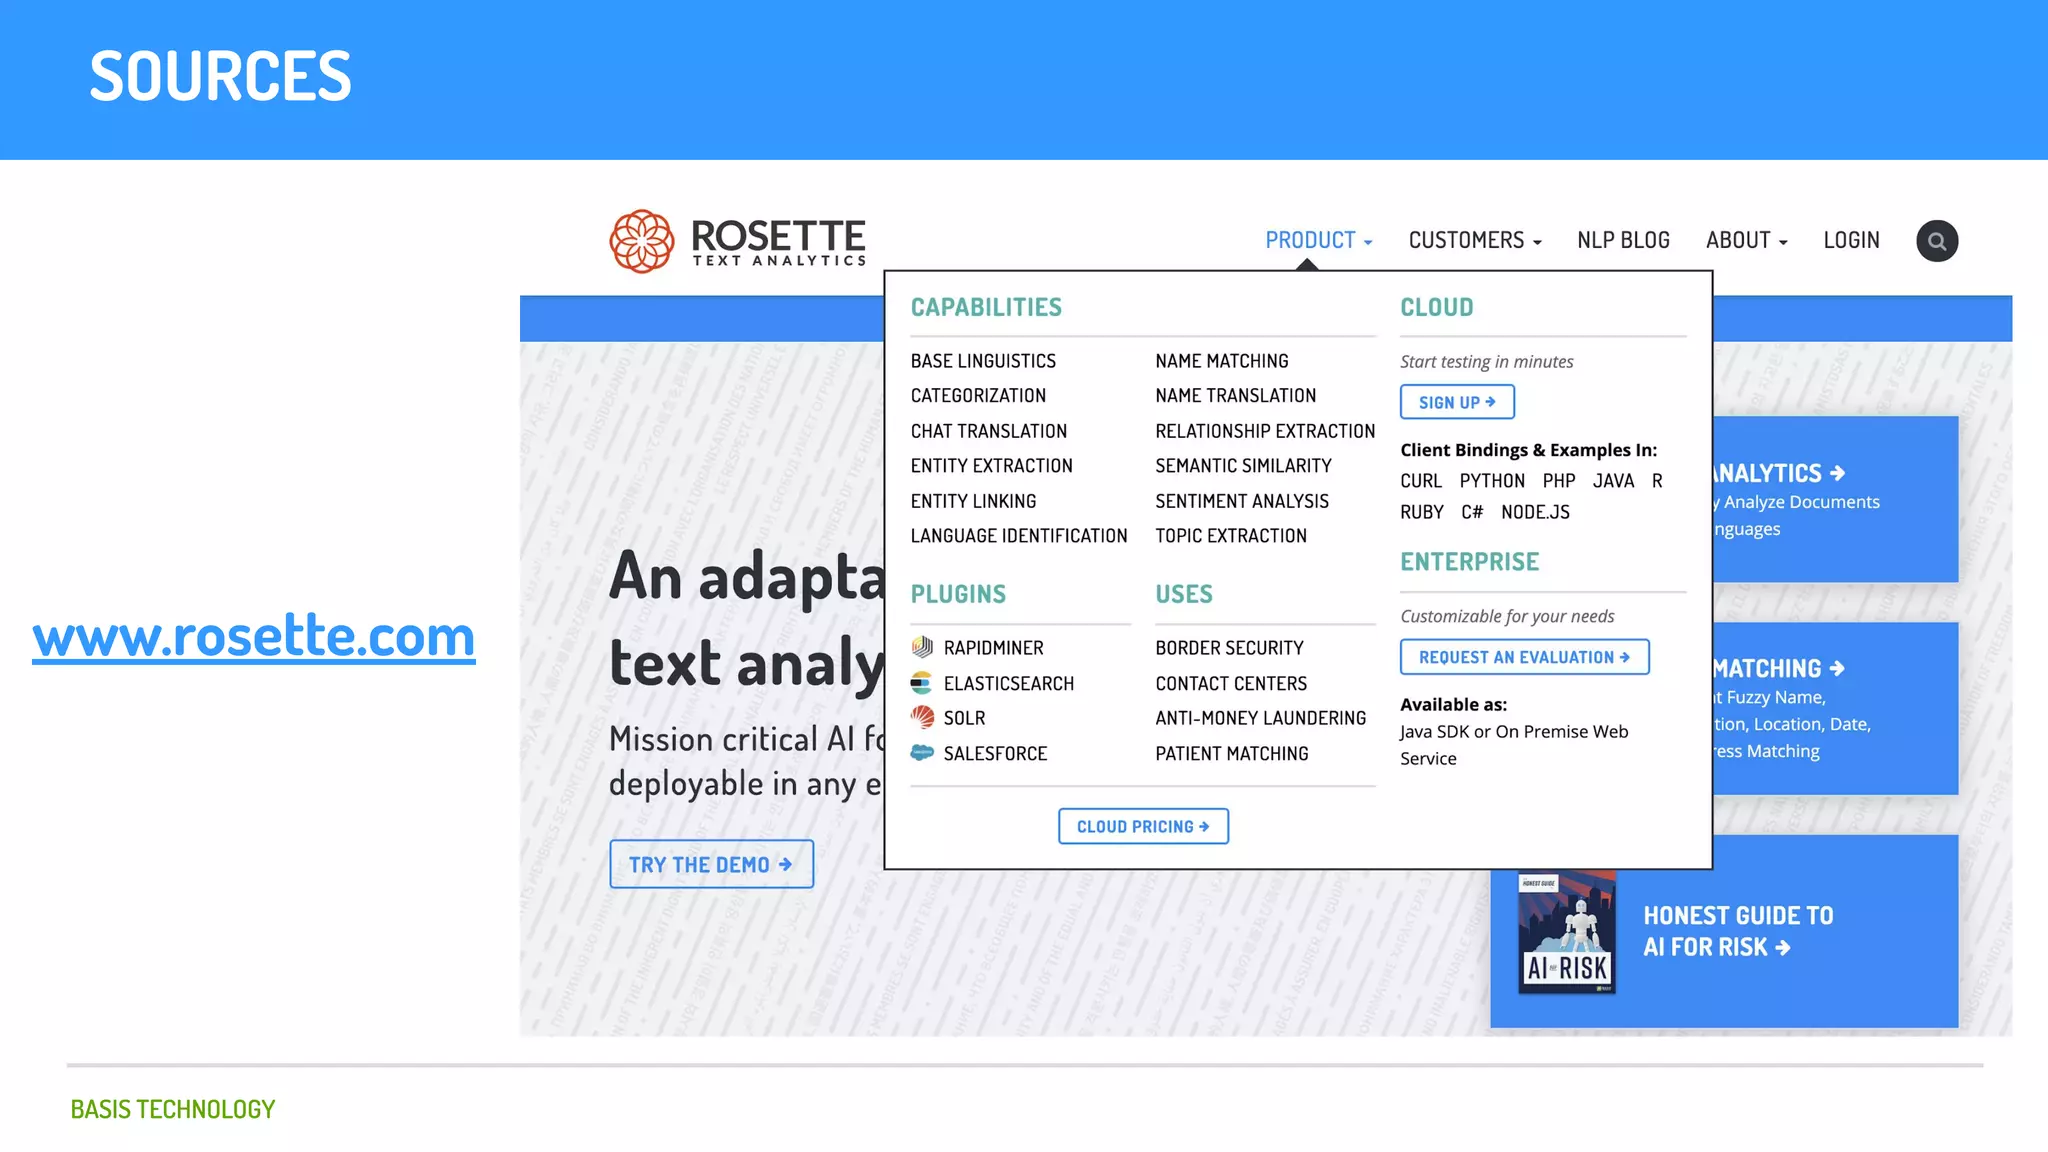Click the Rosette flower logo icon
Screen dimensions: 2048x1152
click(641, 241)
